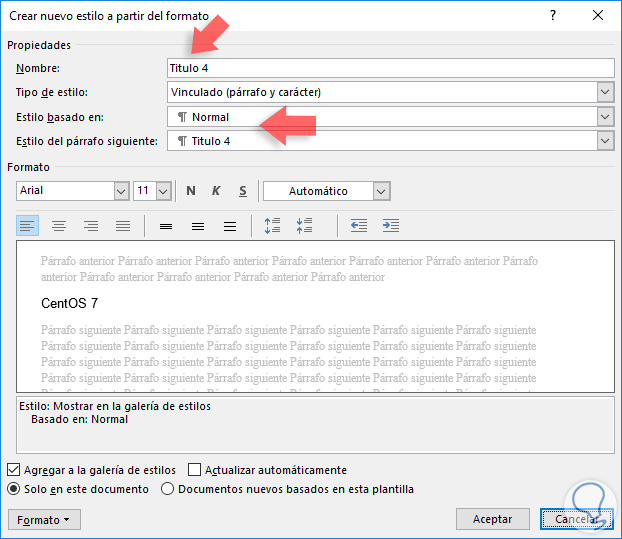Open the Formato button menu

click(44, 520)
